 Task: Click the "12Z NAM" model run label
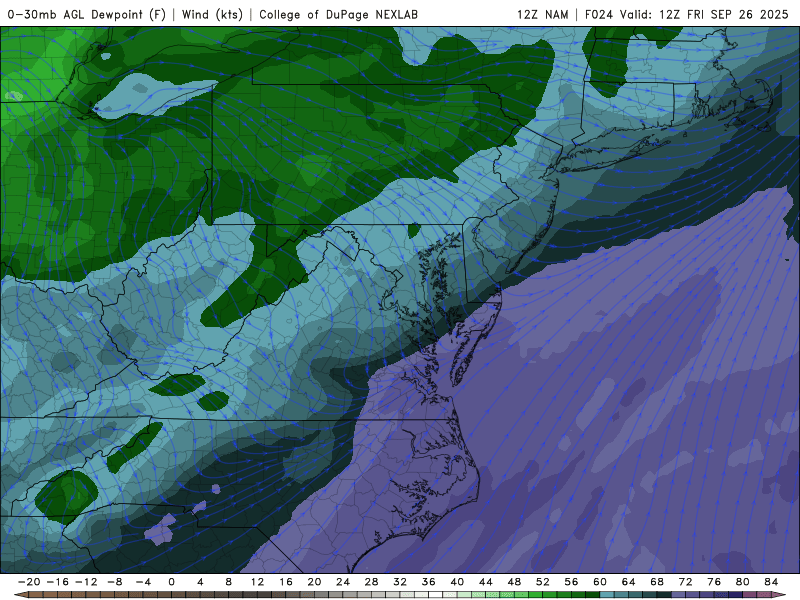pos(543,14)
